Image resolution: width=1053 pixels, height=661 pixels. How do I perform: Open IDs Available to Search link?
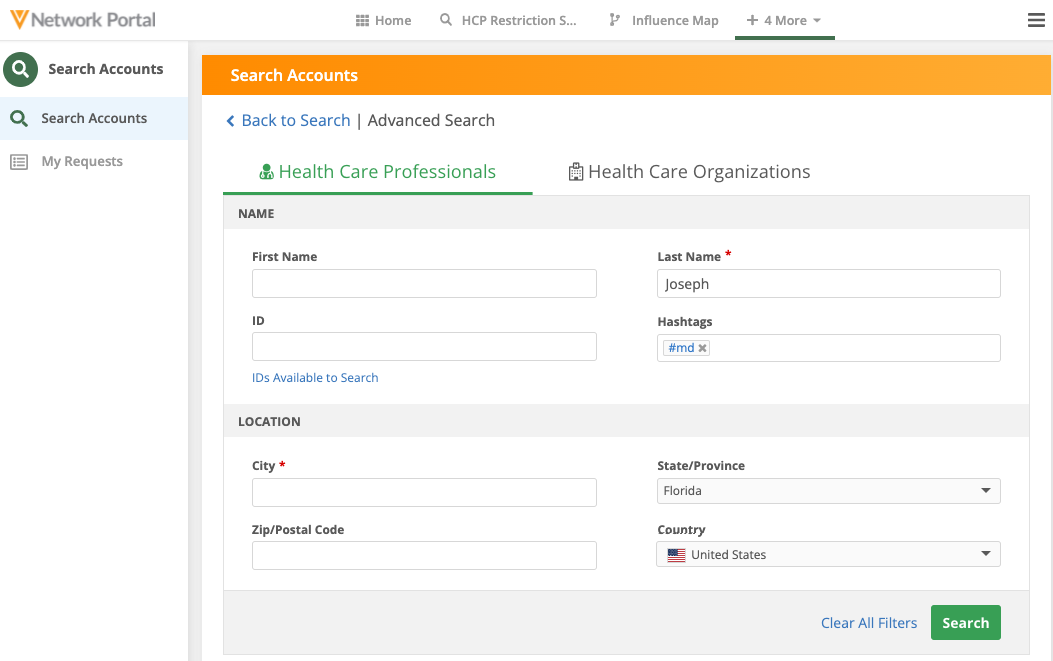[x=315, y=378]
